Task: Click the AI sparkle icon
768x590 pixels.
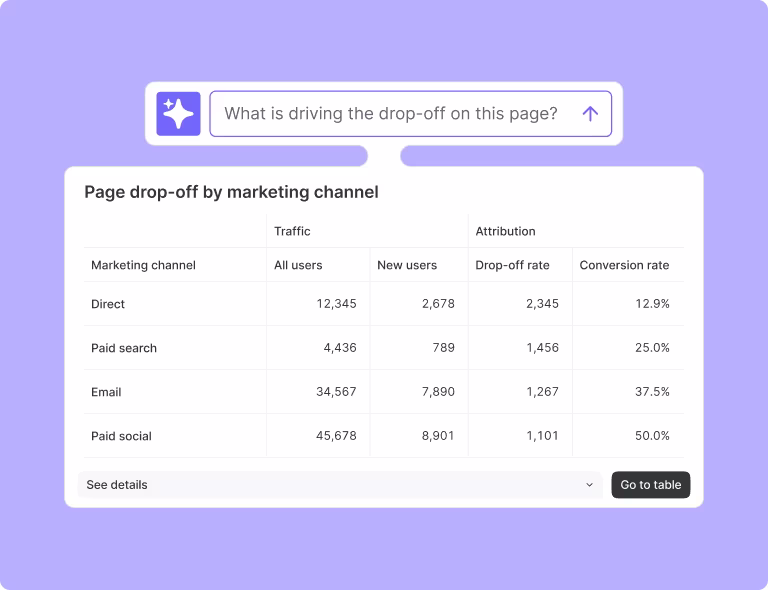Action: [x=178, y=114]
